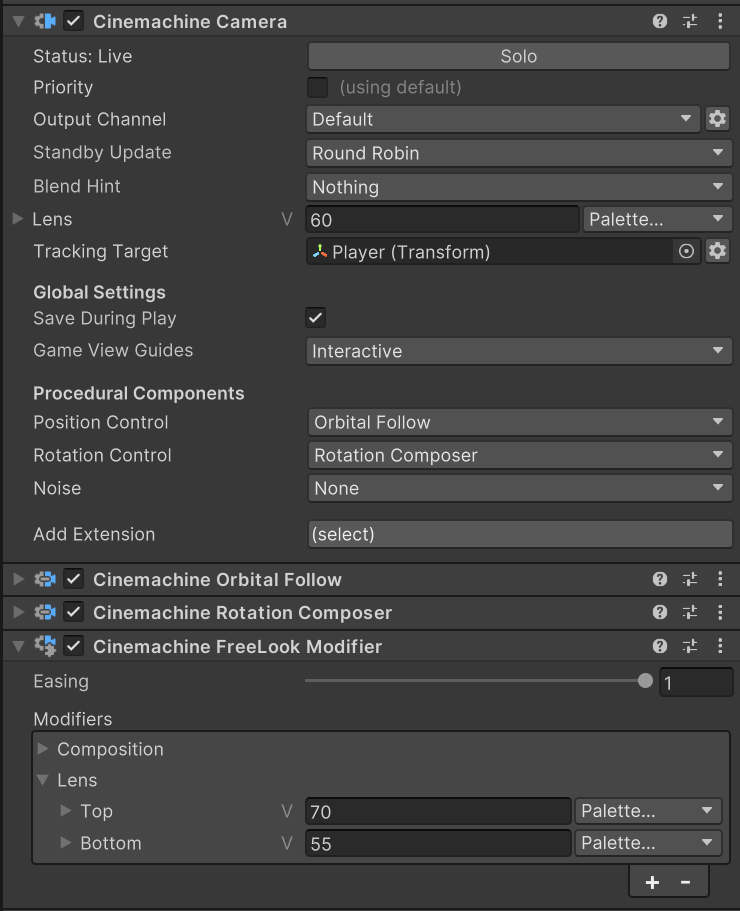Open help for Cinemachine Rotation Composer
740x911 pixels.
click(660, 612)
